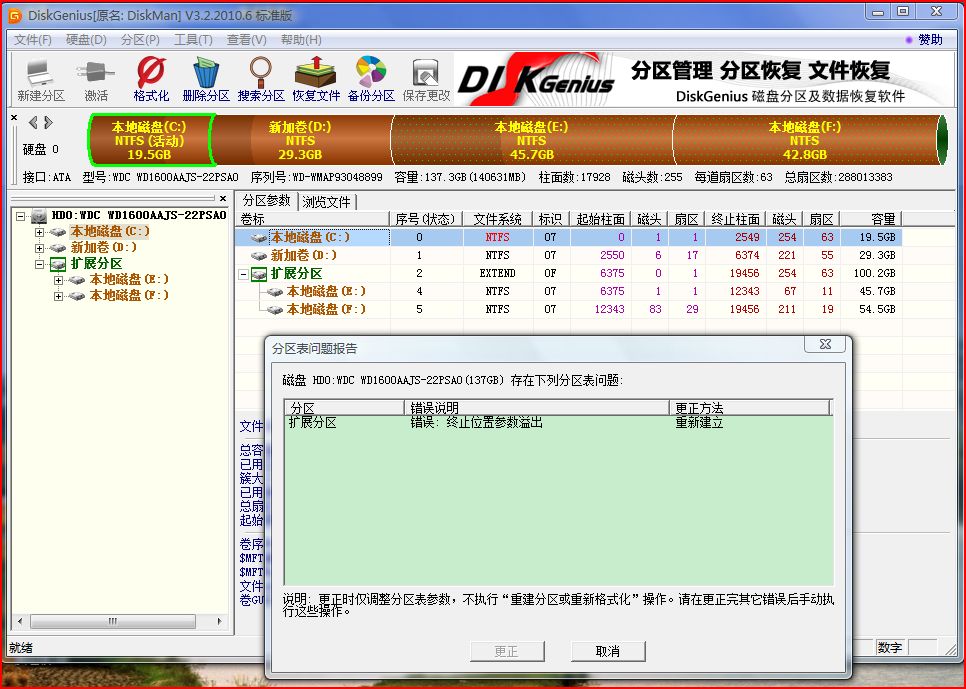966x689 pixels.
Task: Open the 分区(P) menu
Action: pyautogui.click(x=140, y=40)
